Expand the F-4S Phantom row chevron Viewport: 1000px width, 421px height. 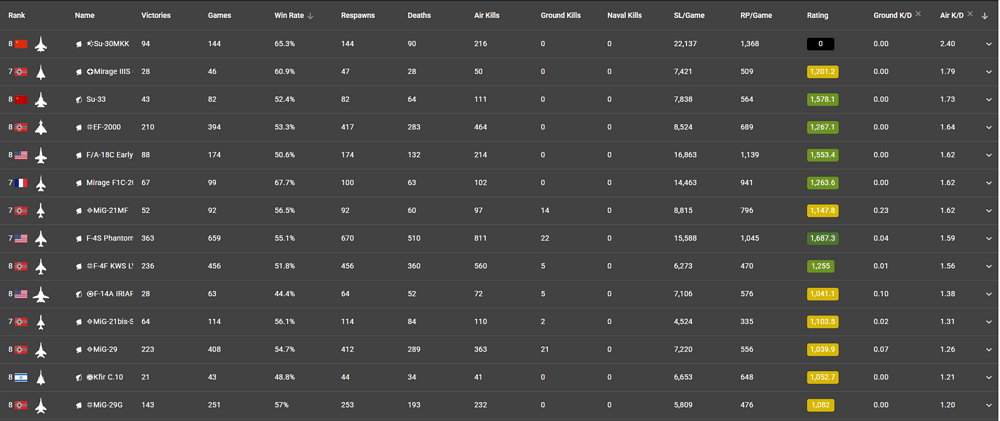pyautogui.click(x=988, y=239)
